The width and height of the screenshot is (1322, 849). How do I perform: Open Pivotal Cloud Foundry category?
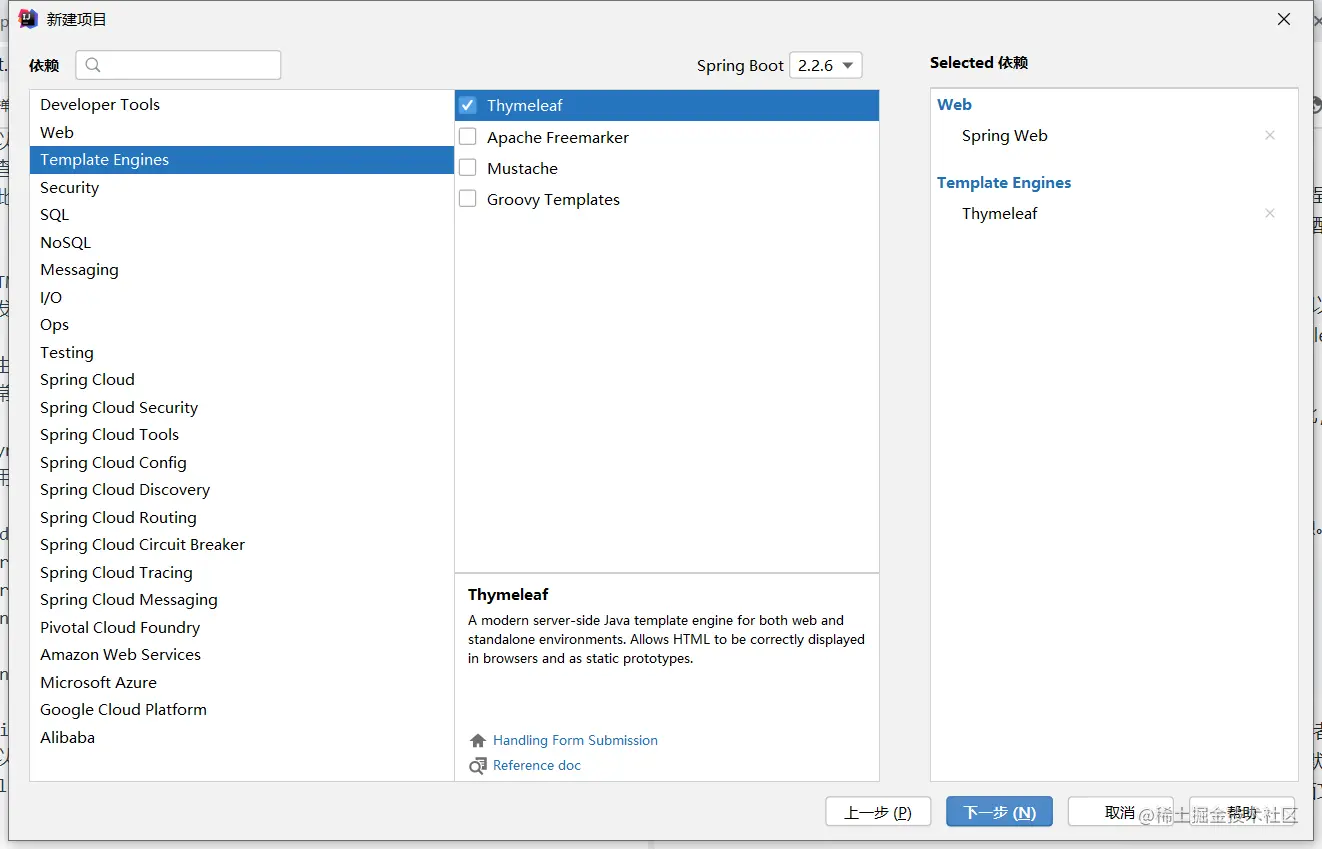(242, 627)
